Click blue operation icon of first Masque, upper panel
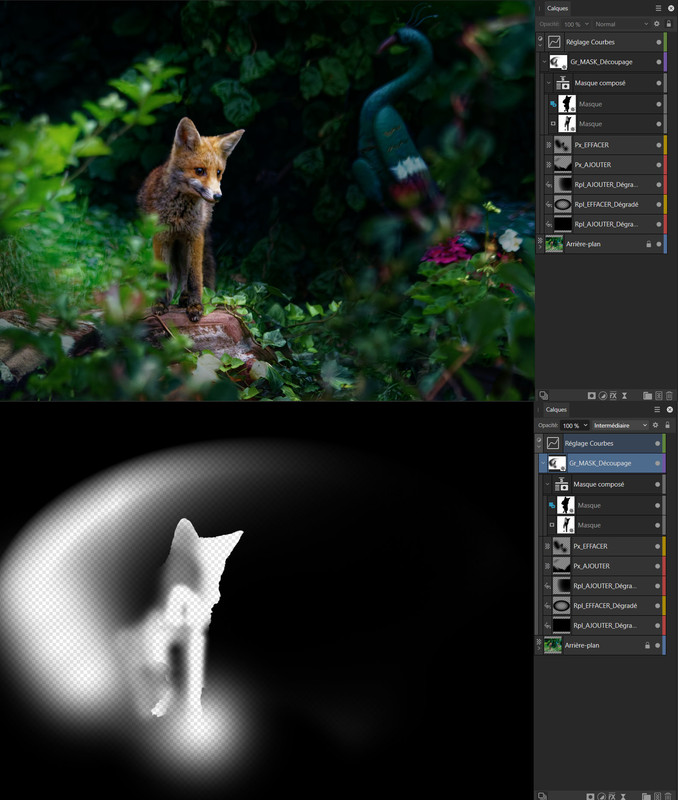This screenshot has width=678, height=800. (553, 104)
